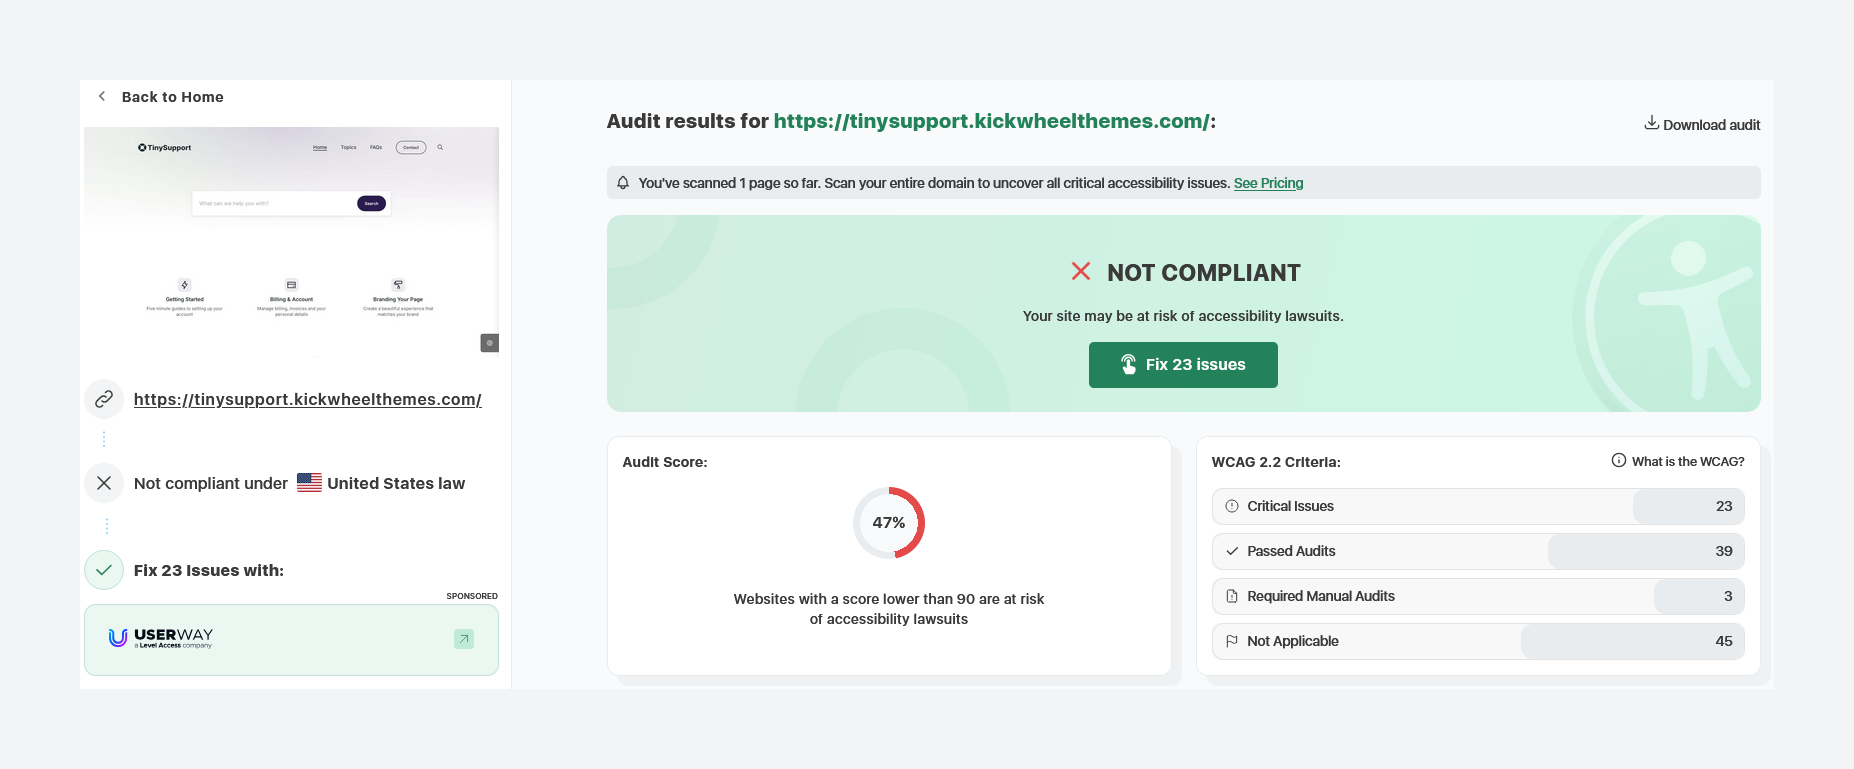Click the green checkmark circle icon

[x=104, y=570]
